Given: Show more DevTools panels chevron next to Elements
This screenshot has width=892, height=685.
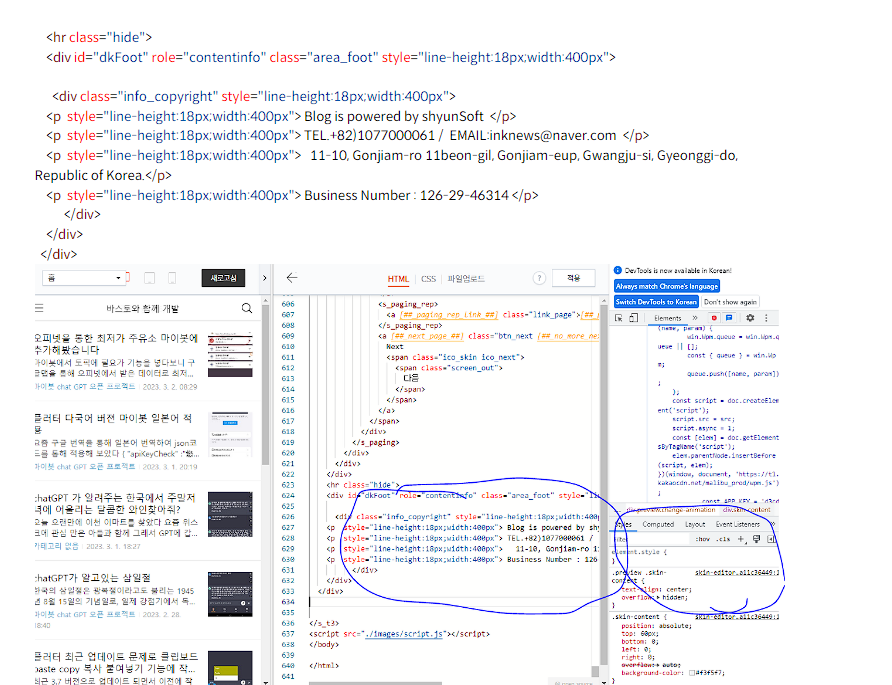Looking at the screenshot, I should click(x=695, y=318).
